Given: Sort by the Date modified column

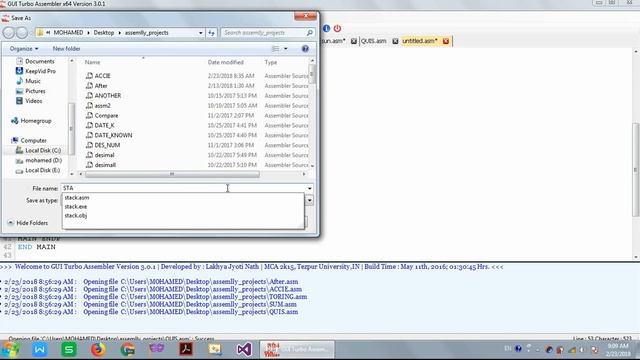Looking at the screenshot, I should tap(225, 62).
